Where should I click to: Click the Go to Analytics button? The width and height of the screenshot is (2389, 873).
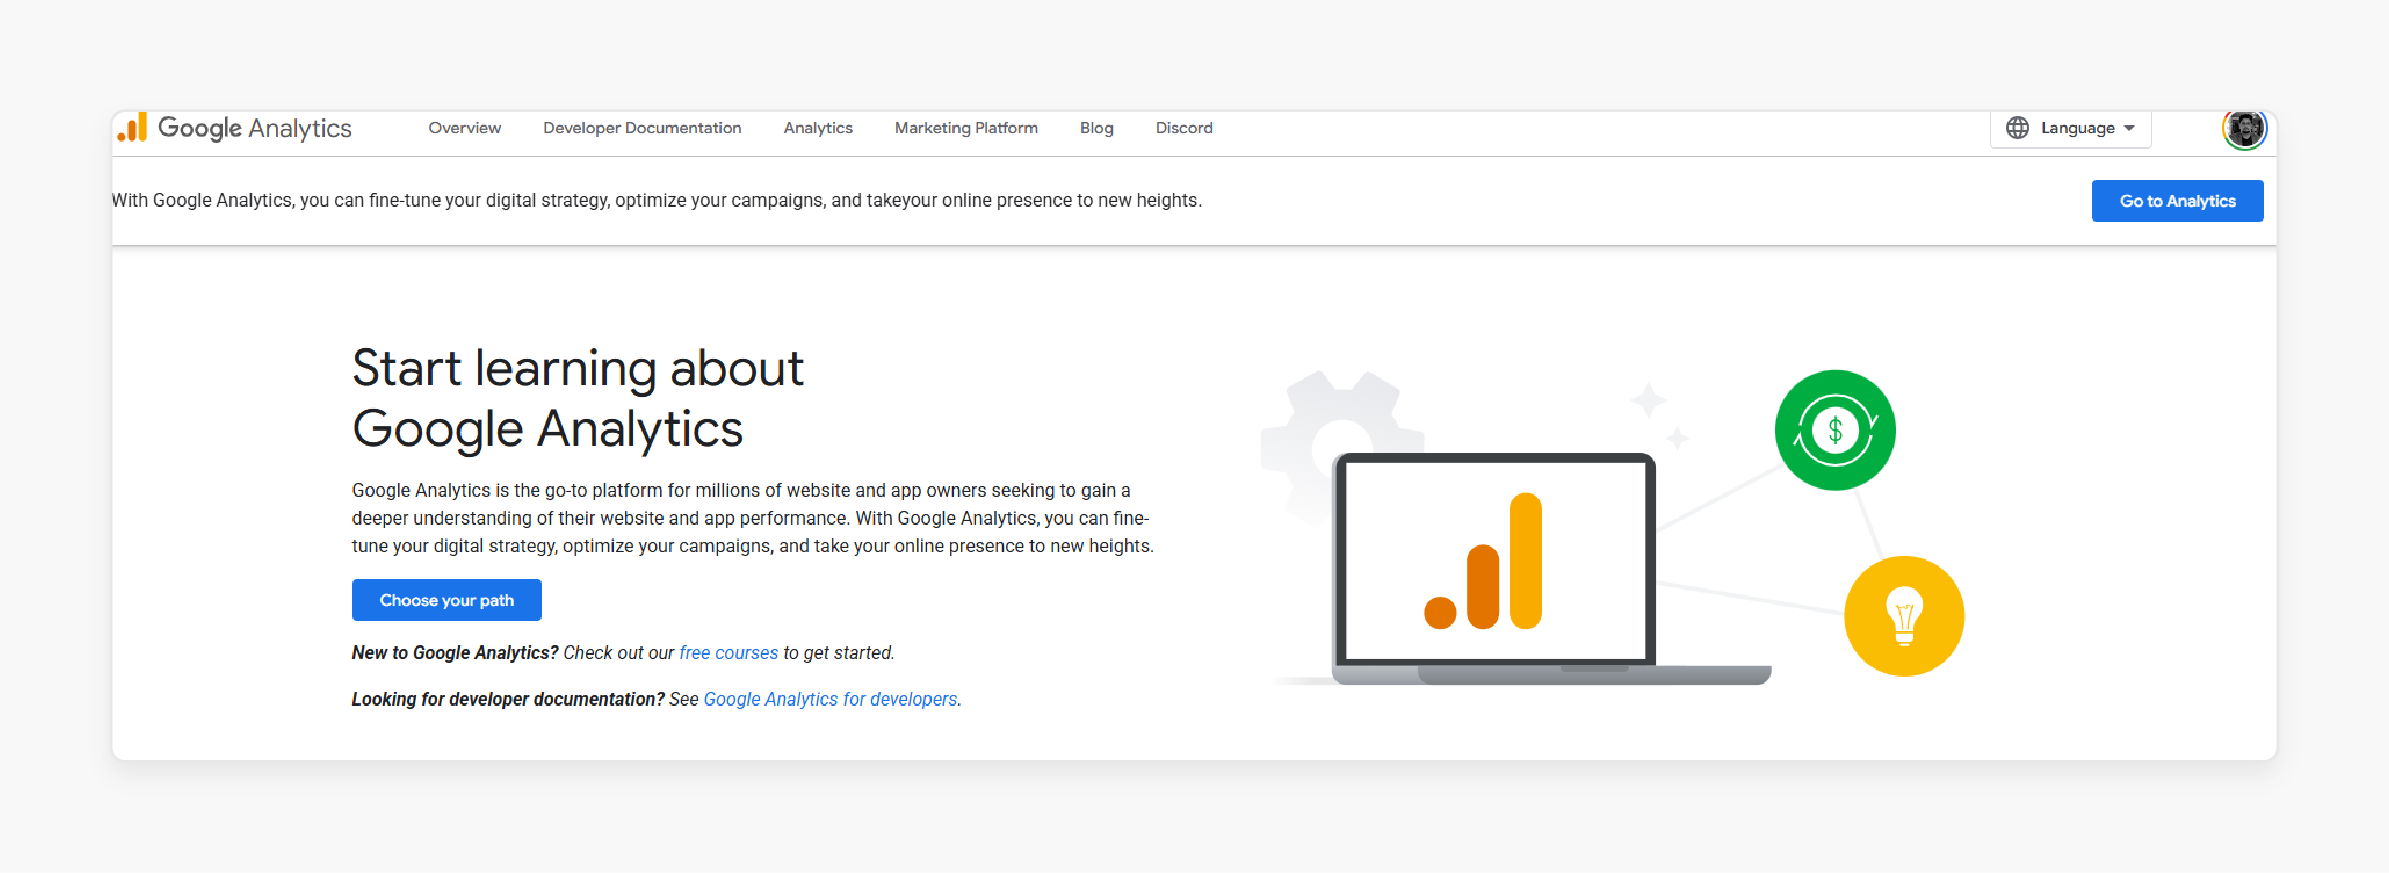pos(2177,201)
